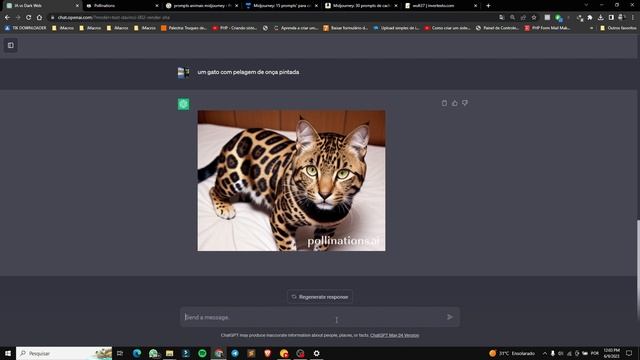Open Spotify from the taskbar
The height and width of the screenshot is (360, 640).
pos(202,353)
